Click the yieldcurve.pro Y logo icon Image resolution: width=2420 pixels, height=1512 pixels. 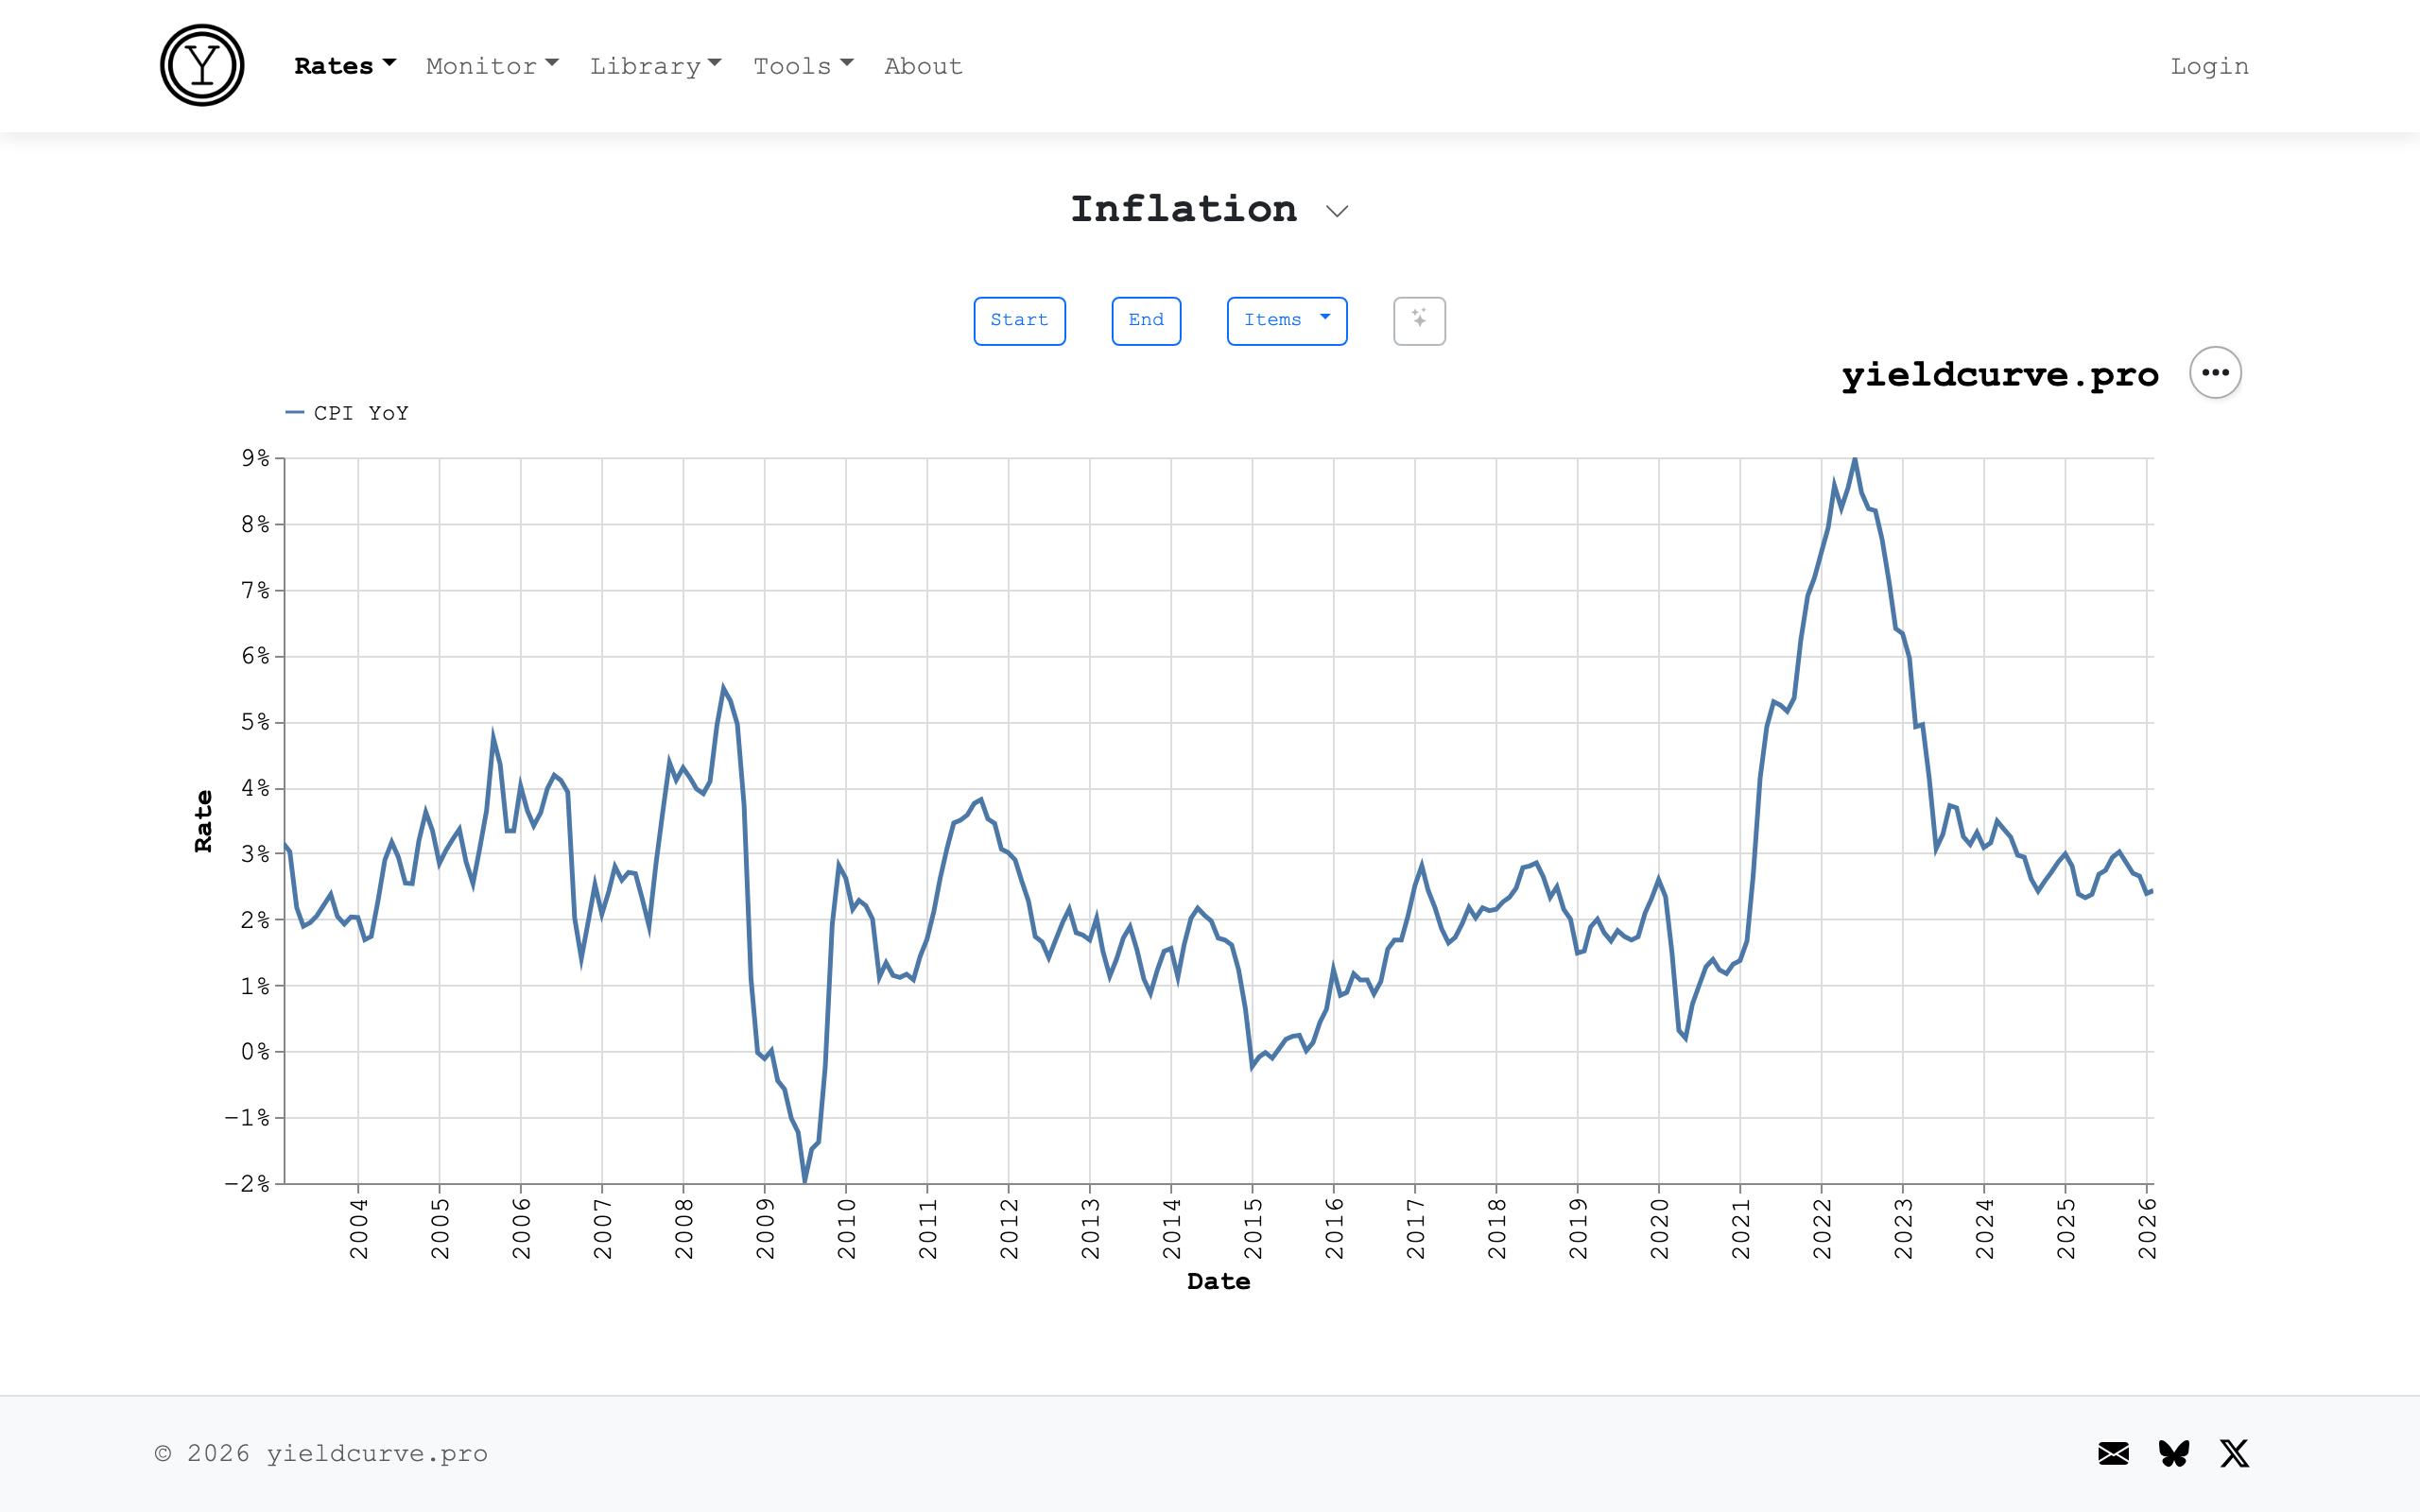(202, 66)
